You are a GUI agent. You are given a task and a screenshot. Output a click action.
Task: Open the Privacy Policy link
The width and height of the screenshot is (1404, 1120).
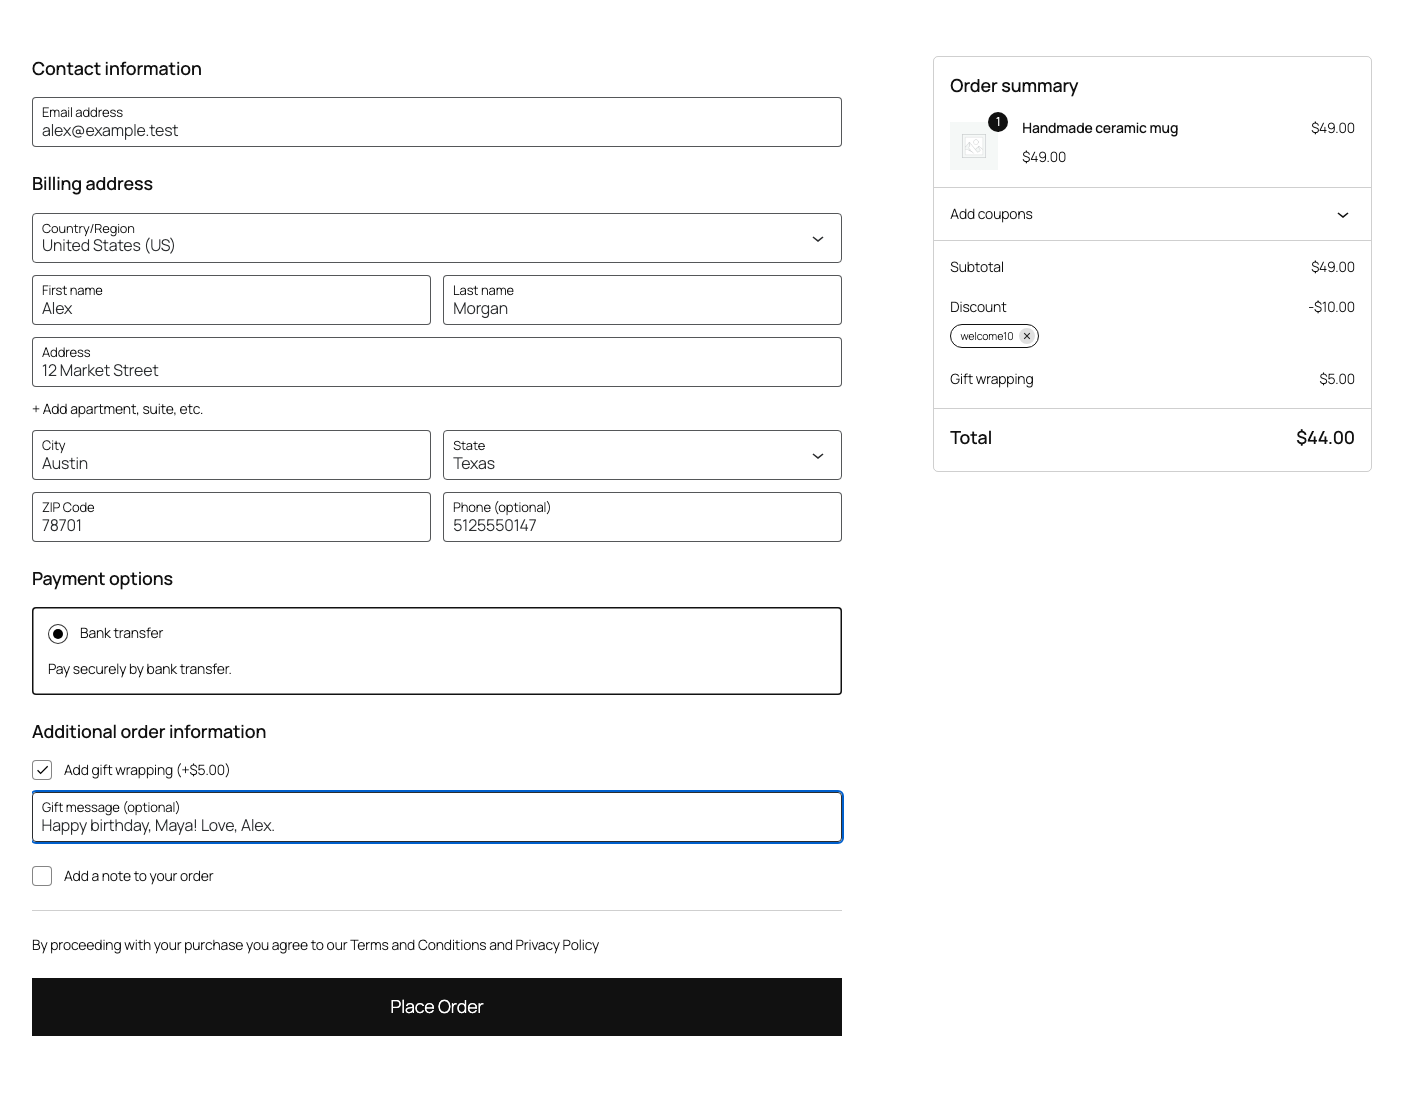click(557, 945)
